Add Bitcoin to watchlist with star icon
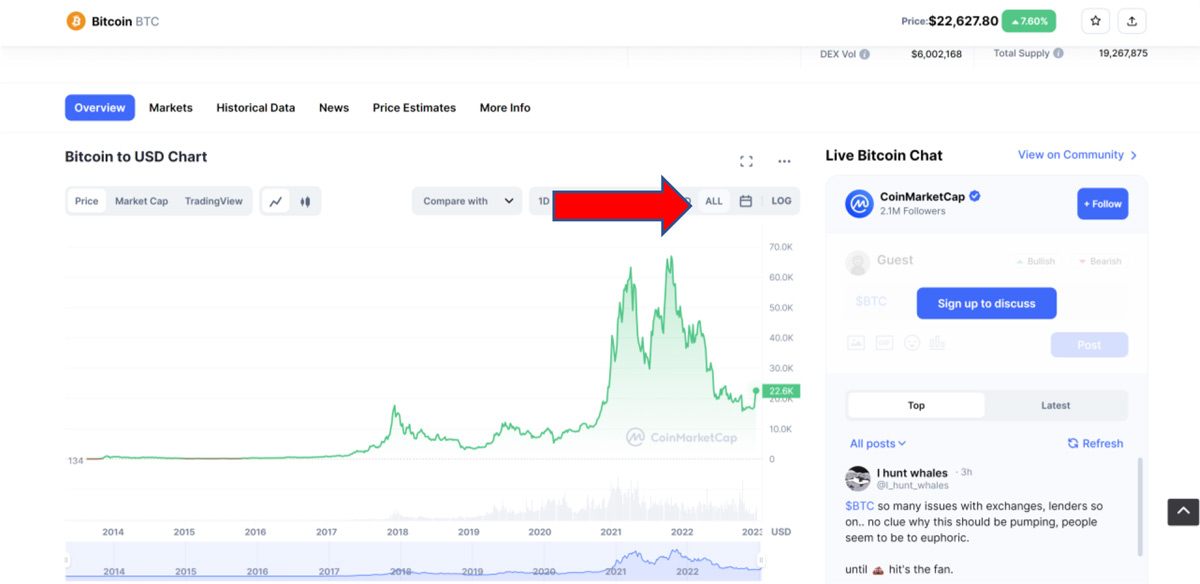The width and height of the screenshot is (1200, 584). pyautogui.click(x=1096, y=21)
